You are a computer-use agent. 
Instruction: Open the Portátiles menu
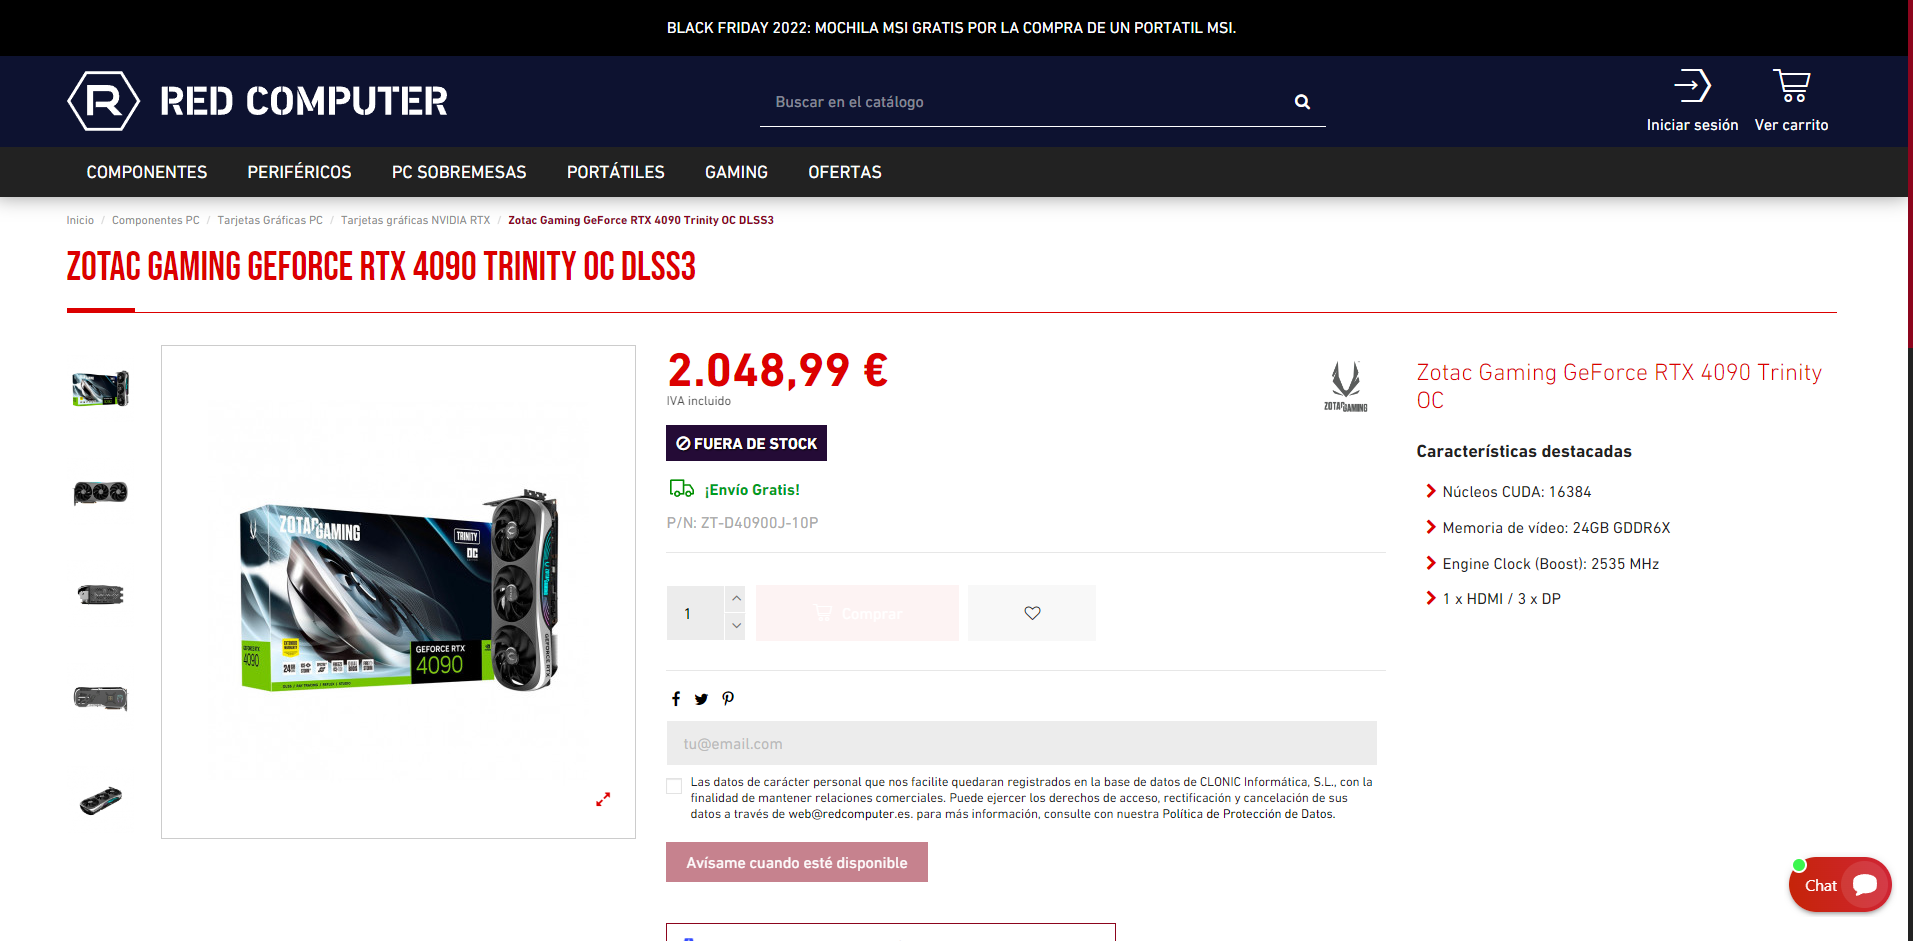[615, 172]
